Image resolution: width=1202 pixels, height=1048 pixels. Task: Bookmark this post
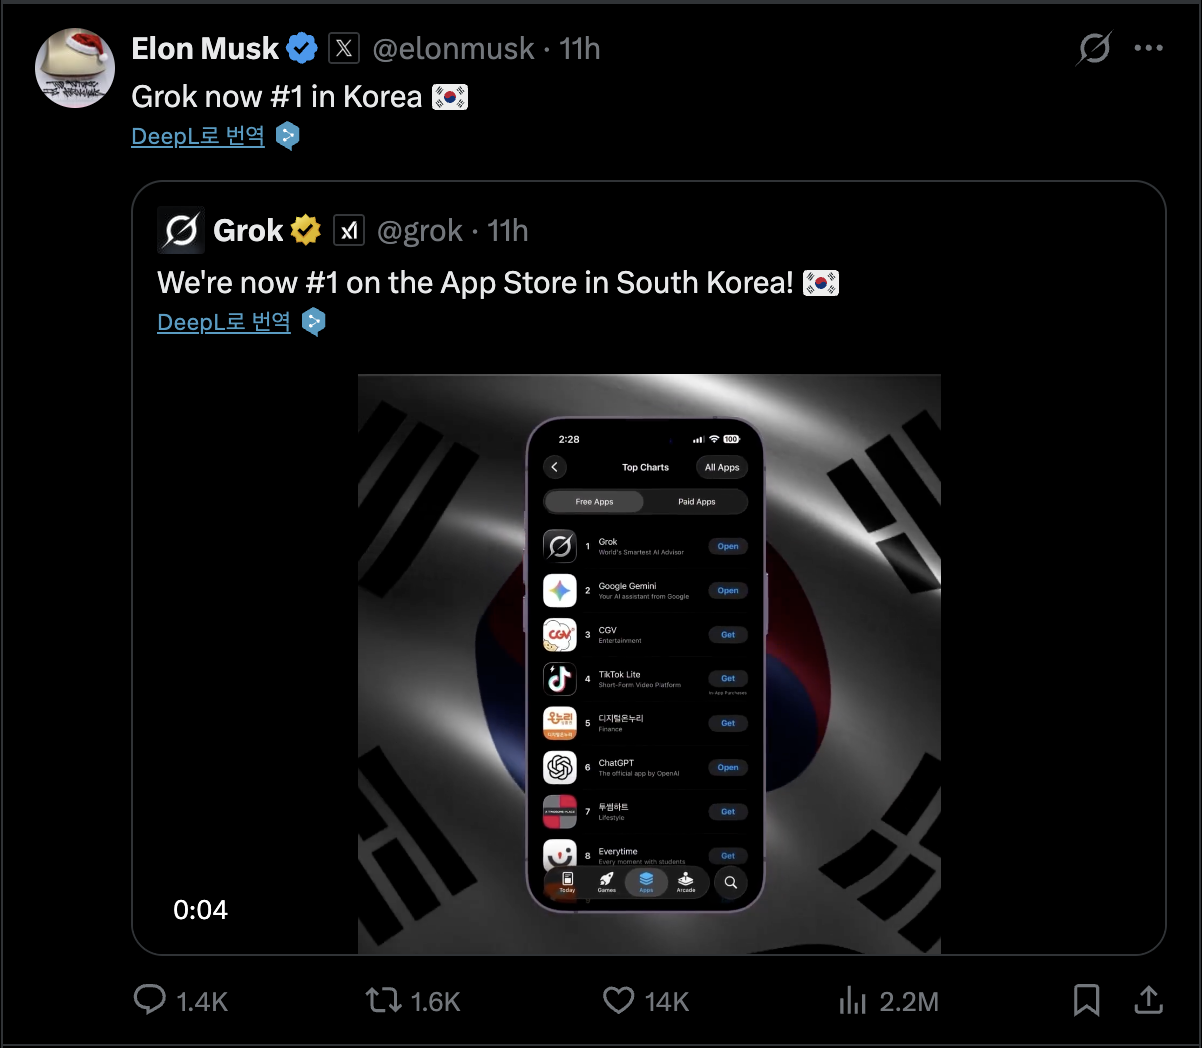point(1086,1000)
